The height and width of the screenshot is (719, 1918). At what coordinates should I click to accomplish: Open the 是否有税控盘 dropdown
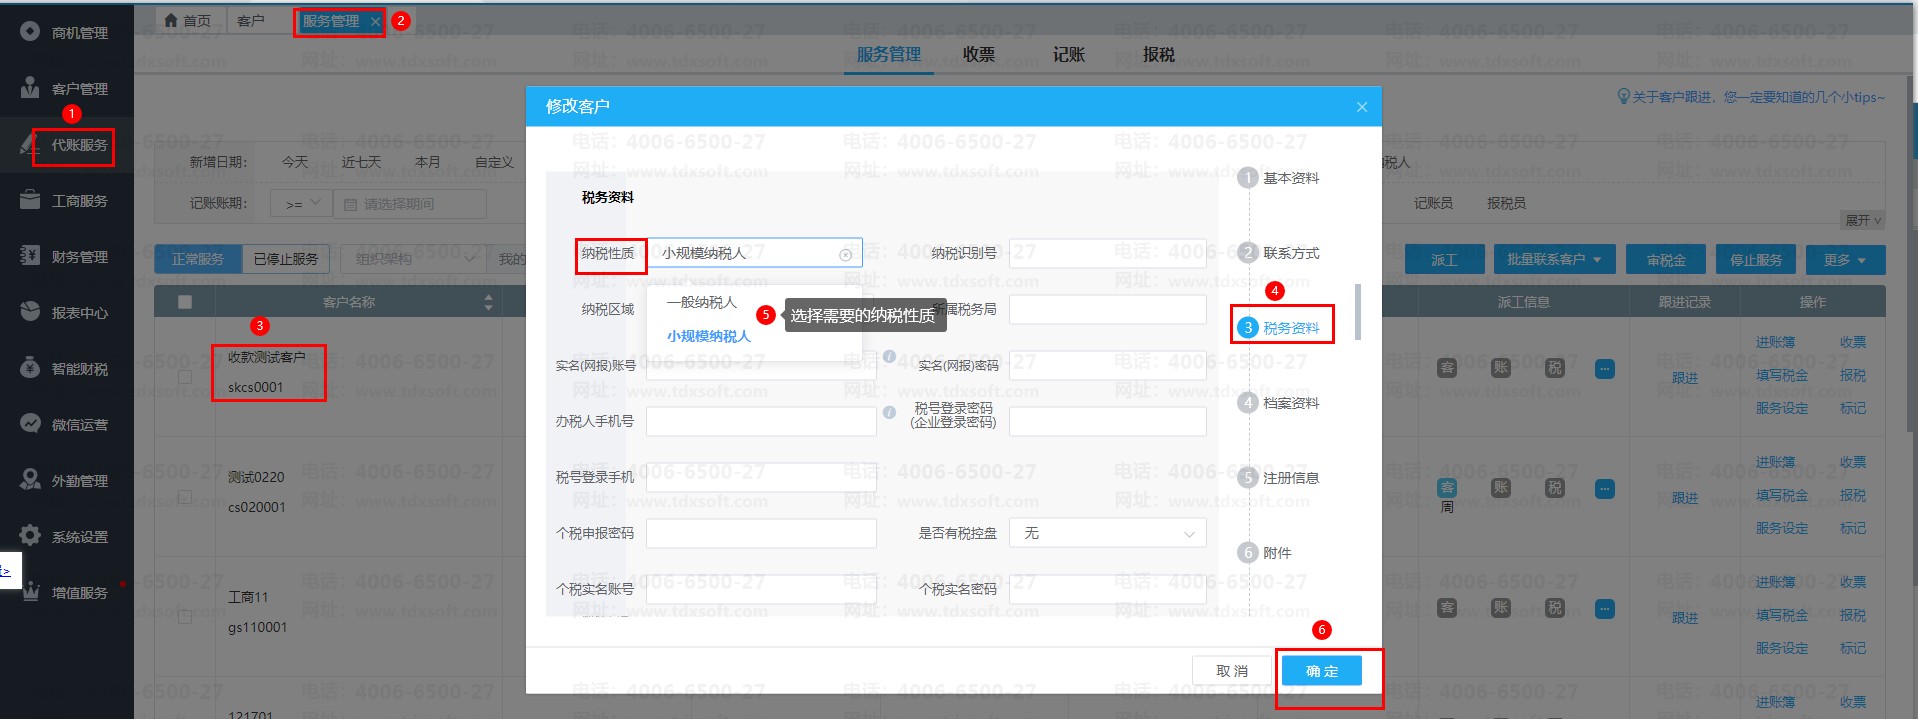click(1107, 534)
